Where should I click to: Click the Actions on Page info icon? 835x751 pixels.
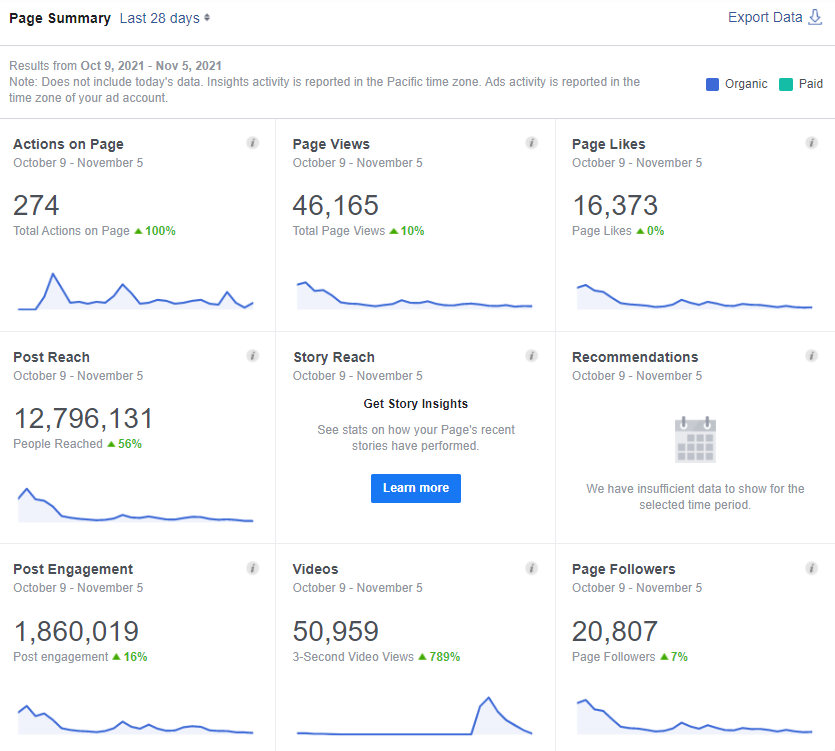point(252,143)
